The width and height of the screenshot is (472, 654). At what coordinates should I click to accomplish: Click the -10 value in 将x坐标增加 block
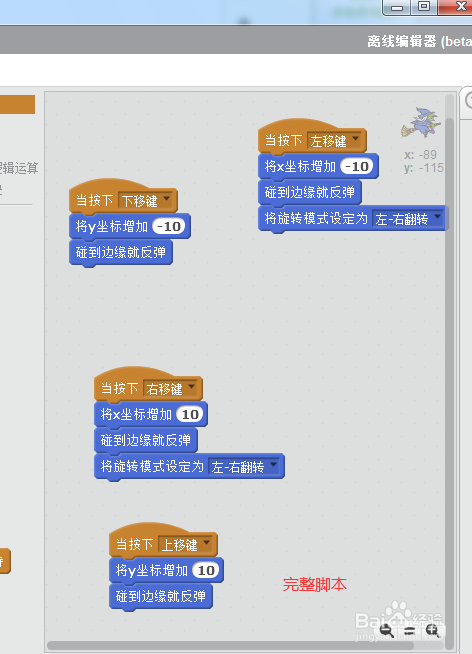(x=357, y=166)
